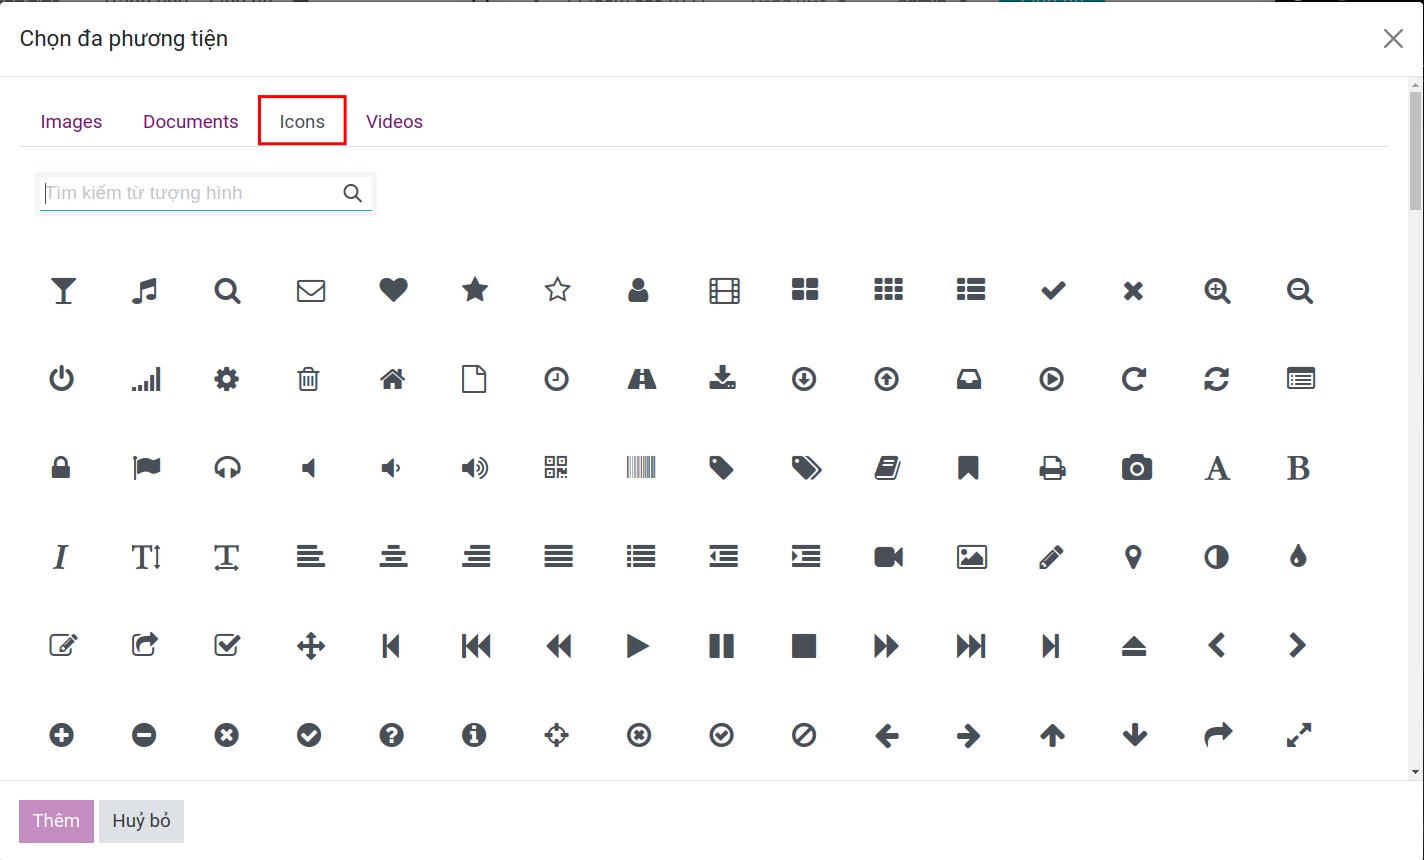
Task: Select the Icons tab
Action: pos(302,121)
